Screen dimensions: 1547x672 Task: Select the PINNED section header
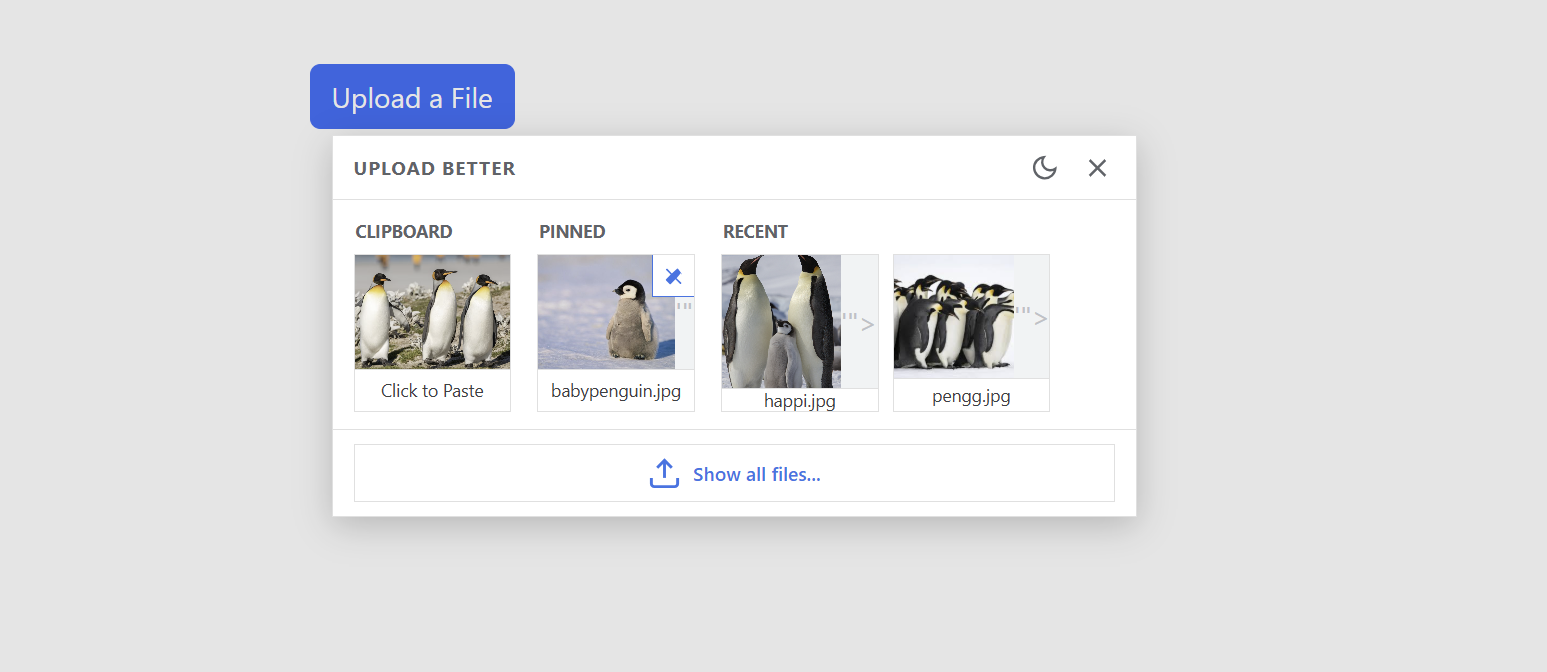click(x=572, y=231)
